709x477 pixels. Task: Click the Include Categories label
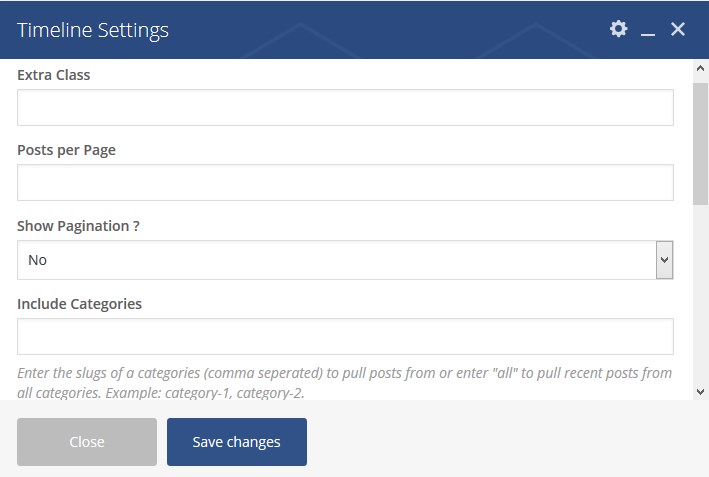tap(80, 303)
